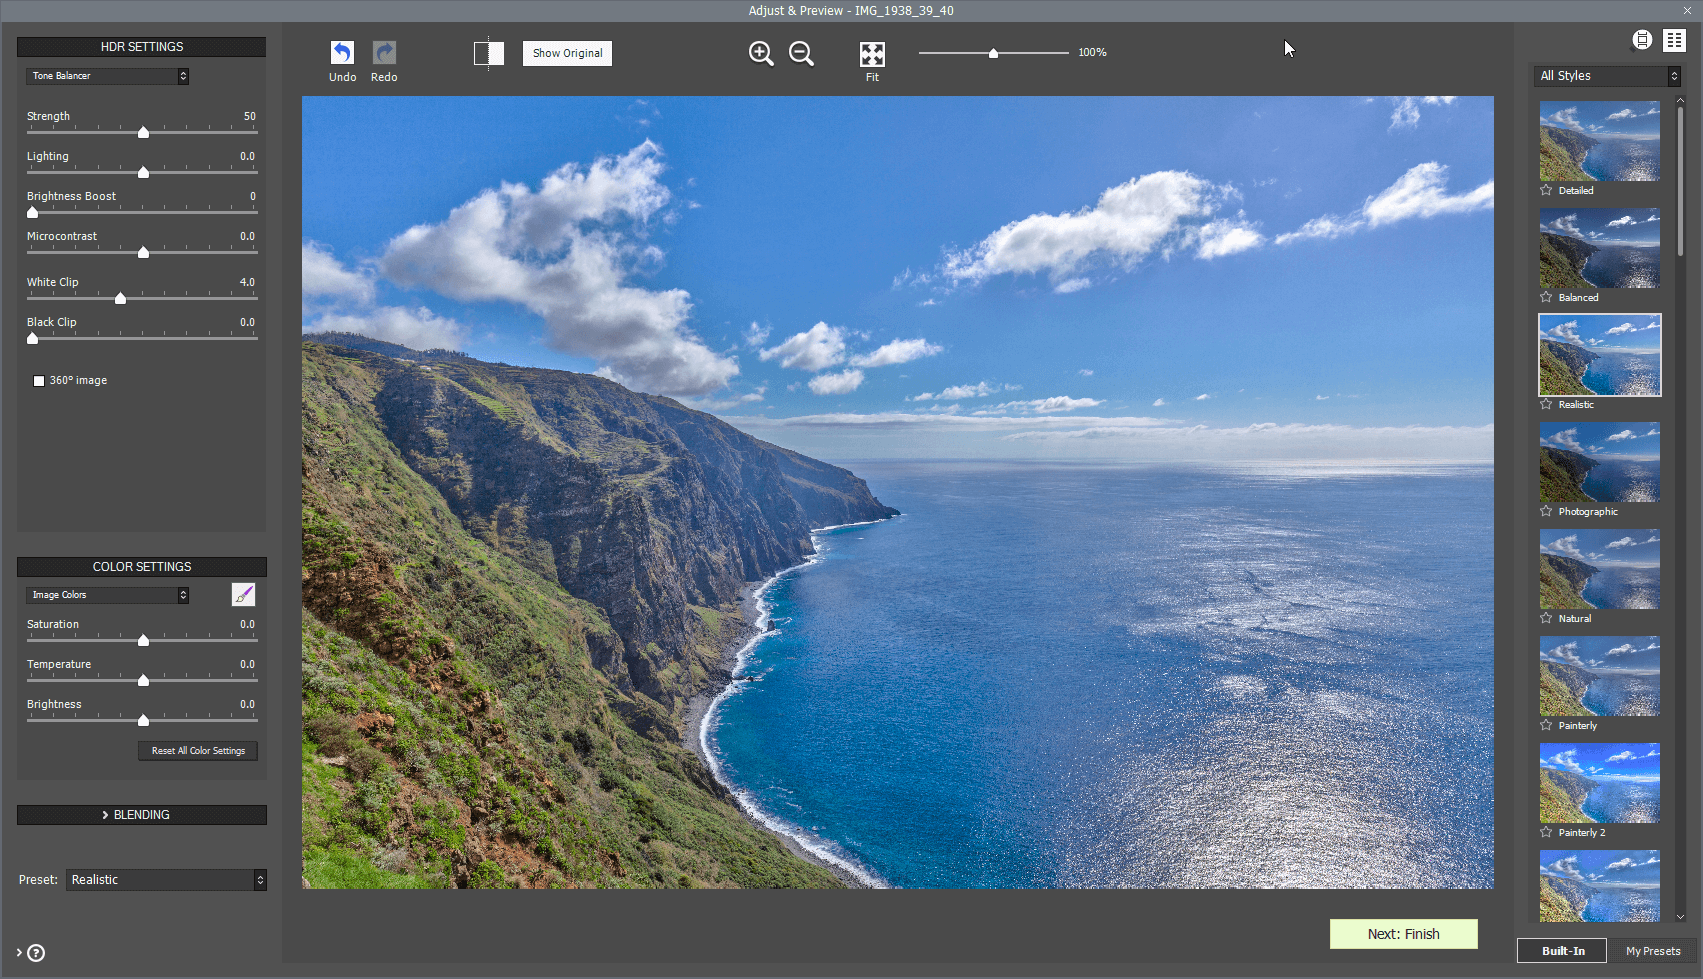Click the Saturation slider handle
The height and width of the screenshot is (979, 1703).
(x=143, y=640)
